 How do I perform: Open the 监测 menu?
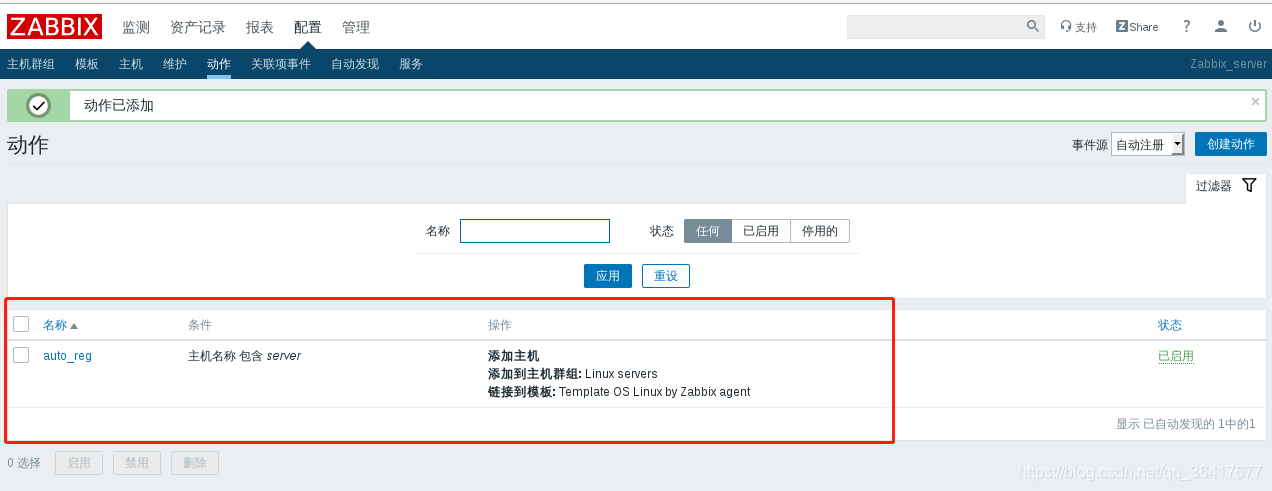click(136, 27)
